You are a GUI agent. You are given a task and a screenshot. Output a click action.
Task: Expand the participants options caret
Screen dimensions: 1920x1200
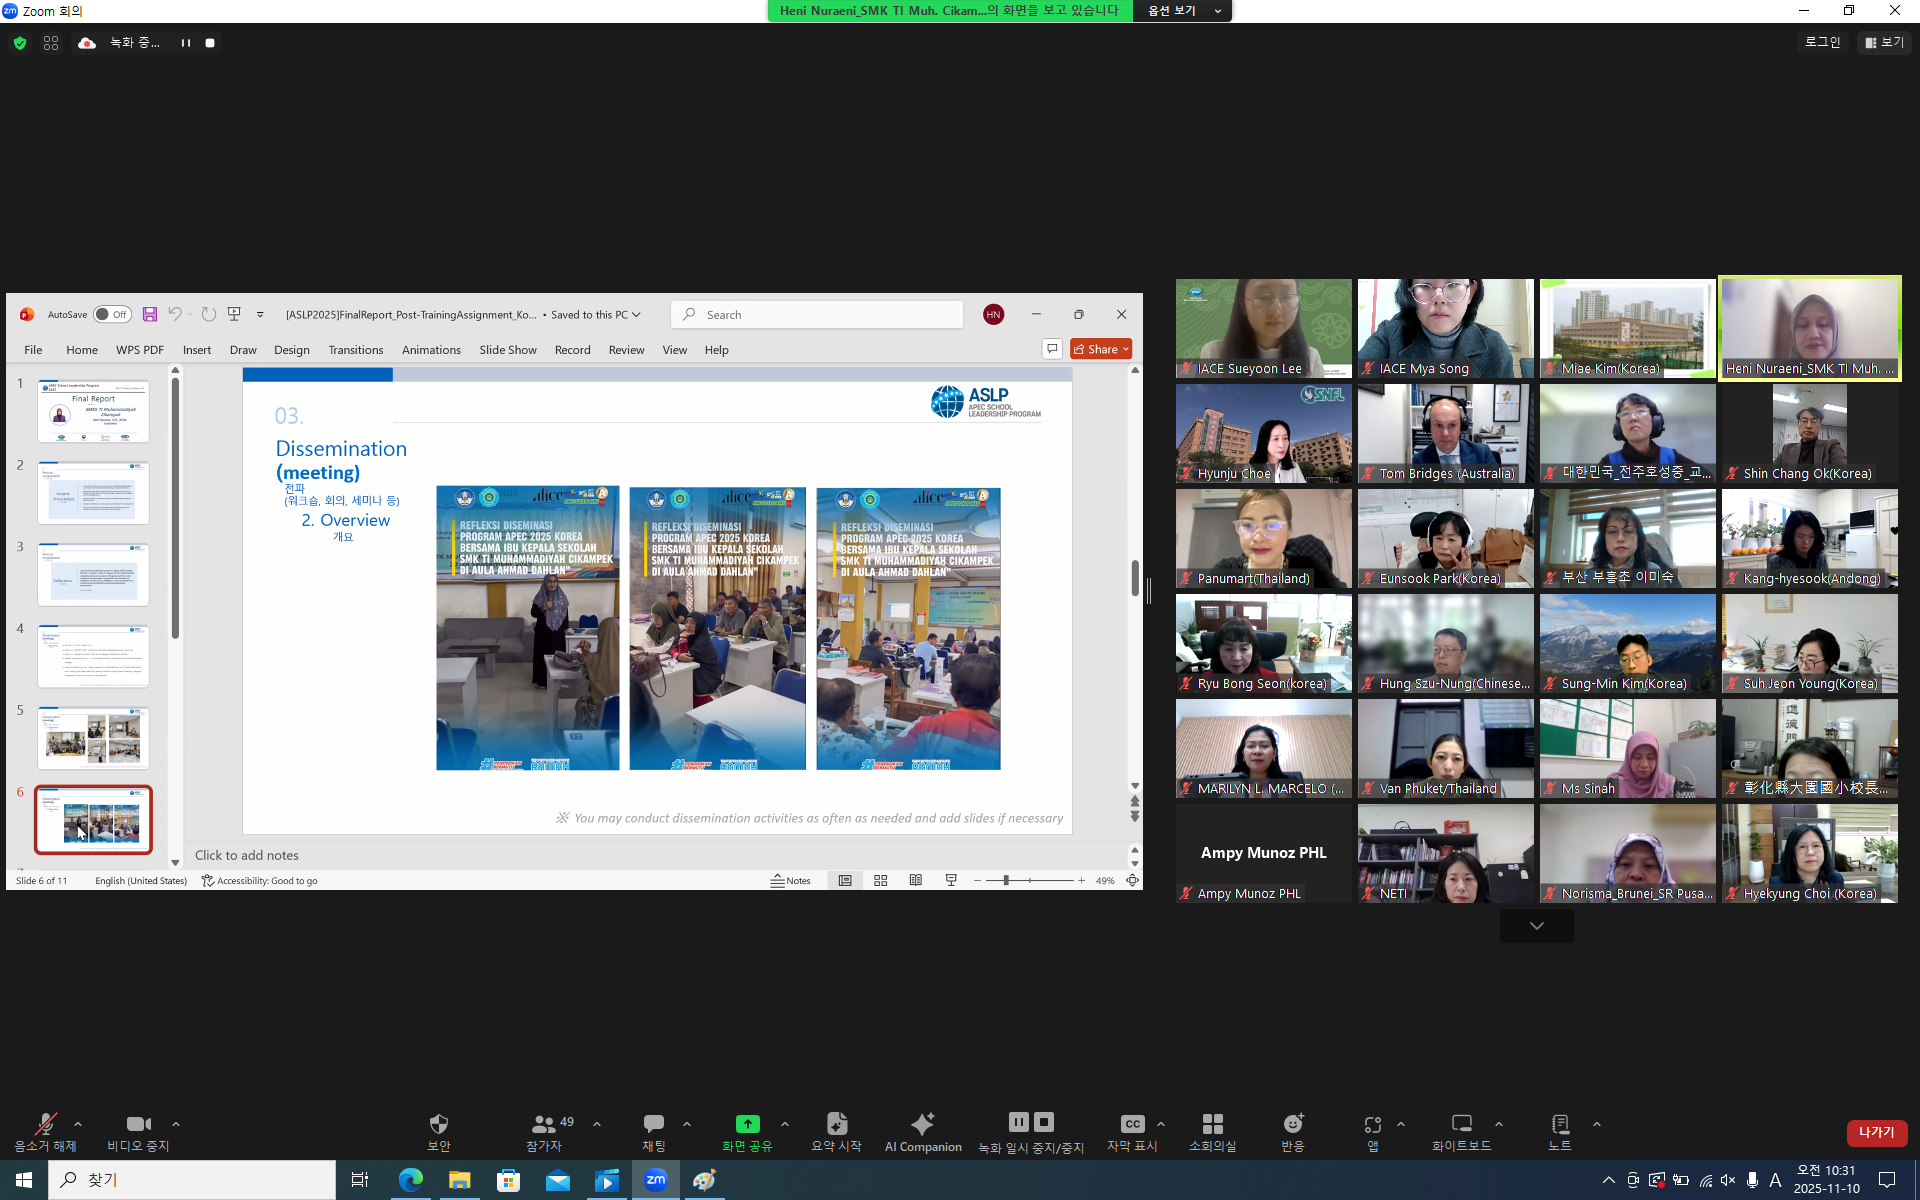tap(597, 1124)
